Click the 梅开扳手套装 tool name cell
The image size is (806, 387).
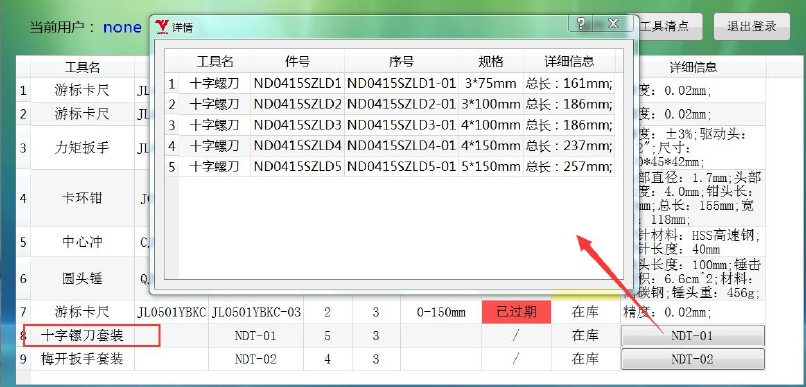point(82,359)
